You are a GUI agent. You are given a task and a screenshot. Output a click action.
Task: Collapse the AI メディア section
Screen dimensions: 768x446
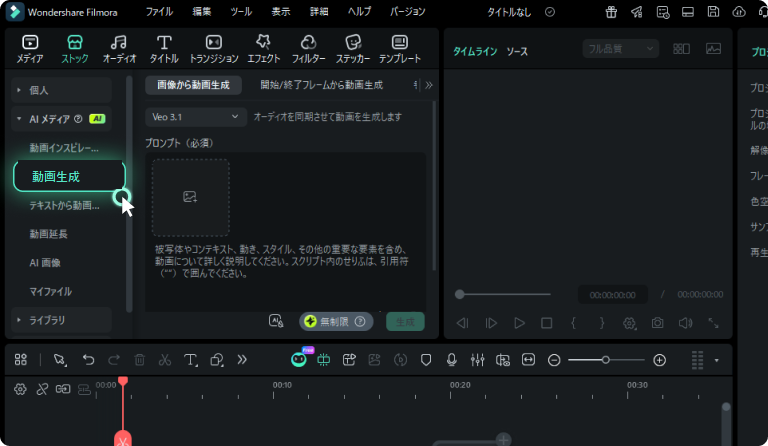pos(61,119)
